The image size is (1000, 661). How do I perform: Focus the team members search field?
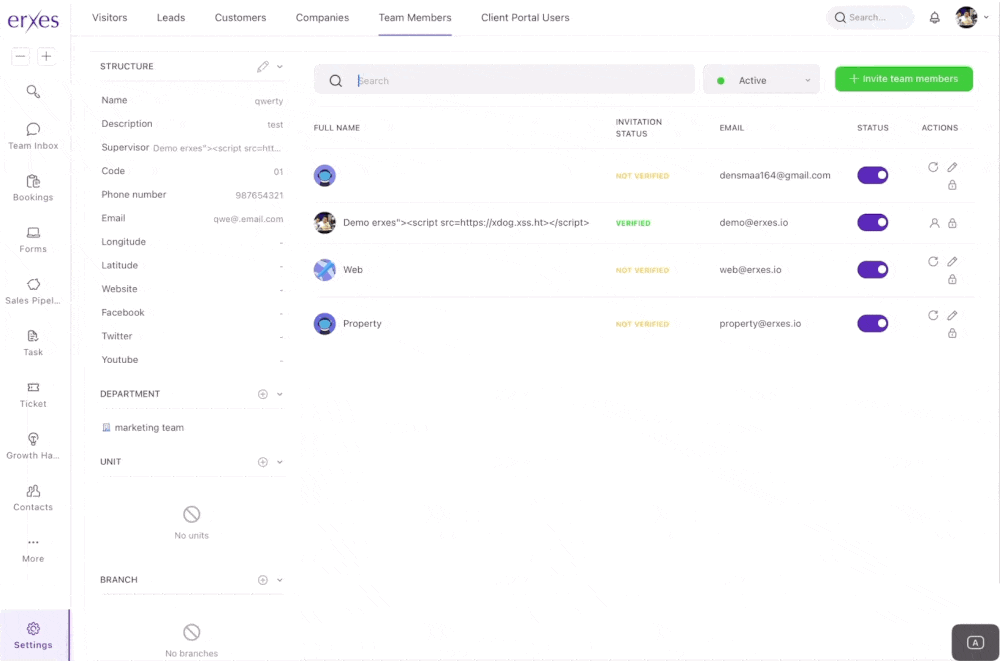point(504,80)
